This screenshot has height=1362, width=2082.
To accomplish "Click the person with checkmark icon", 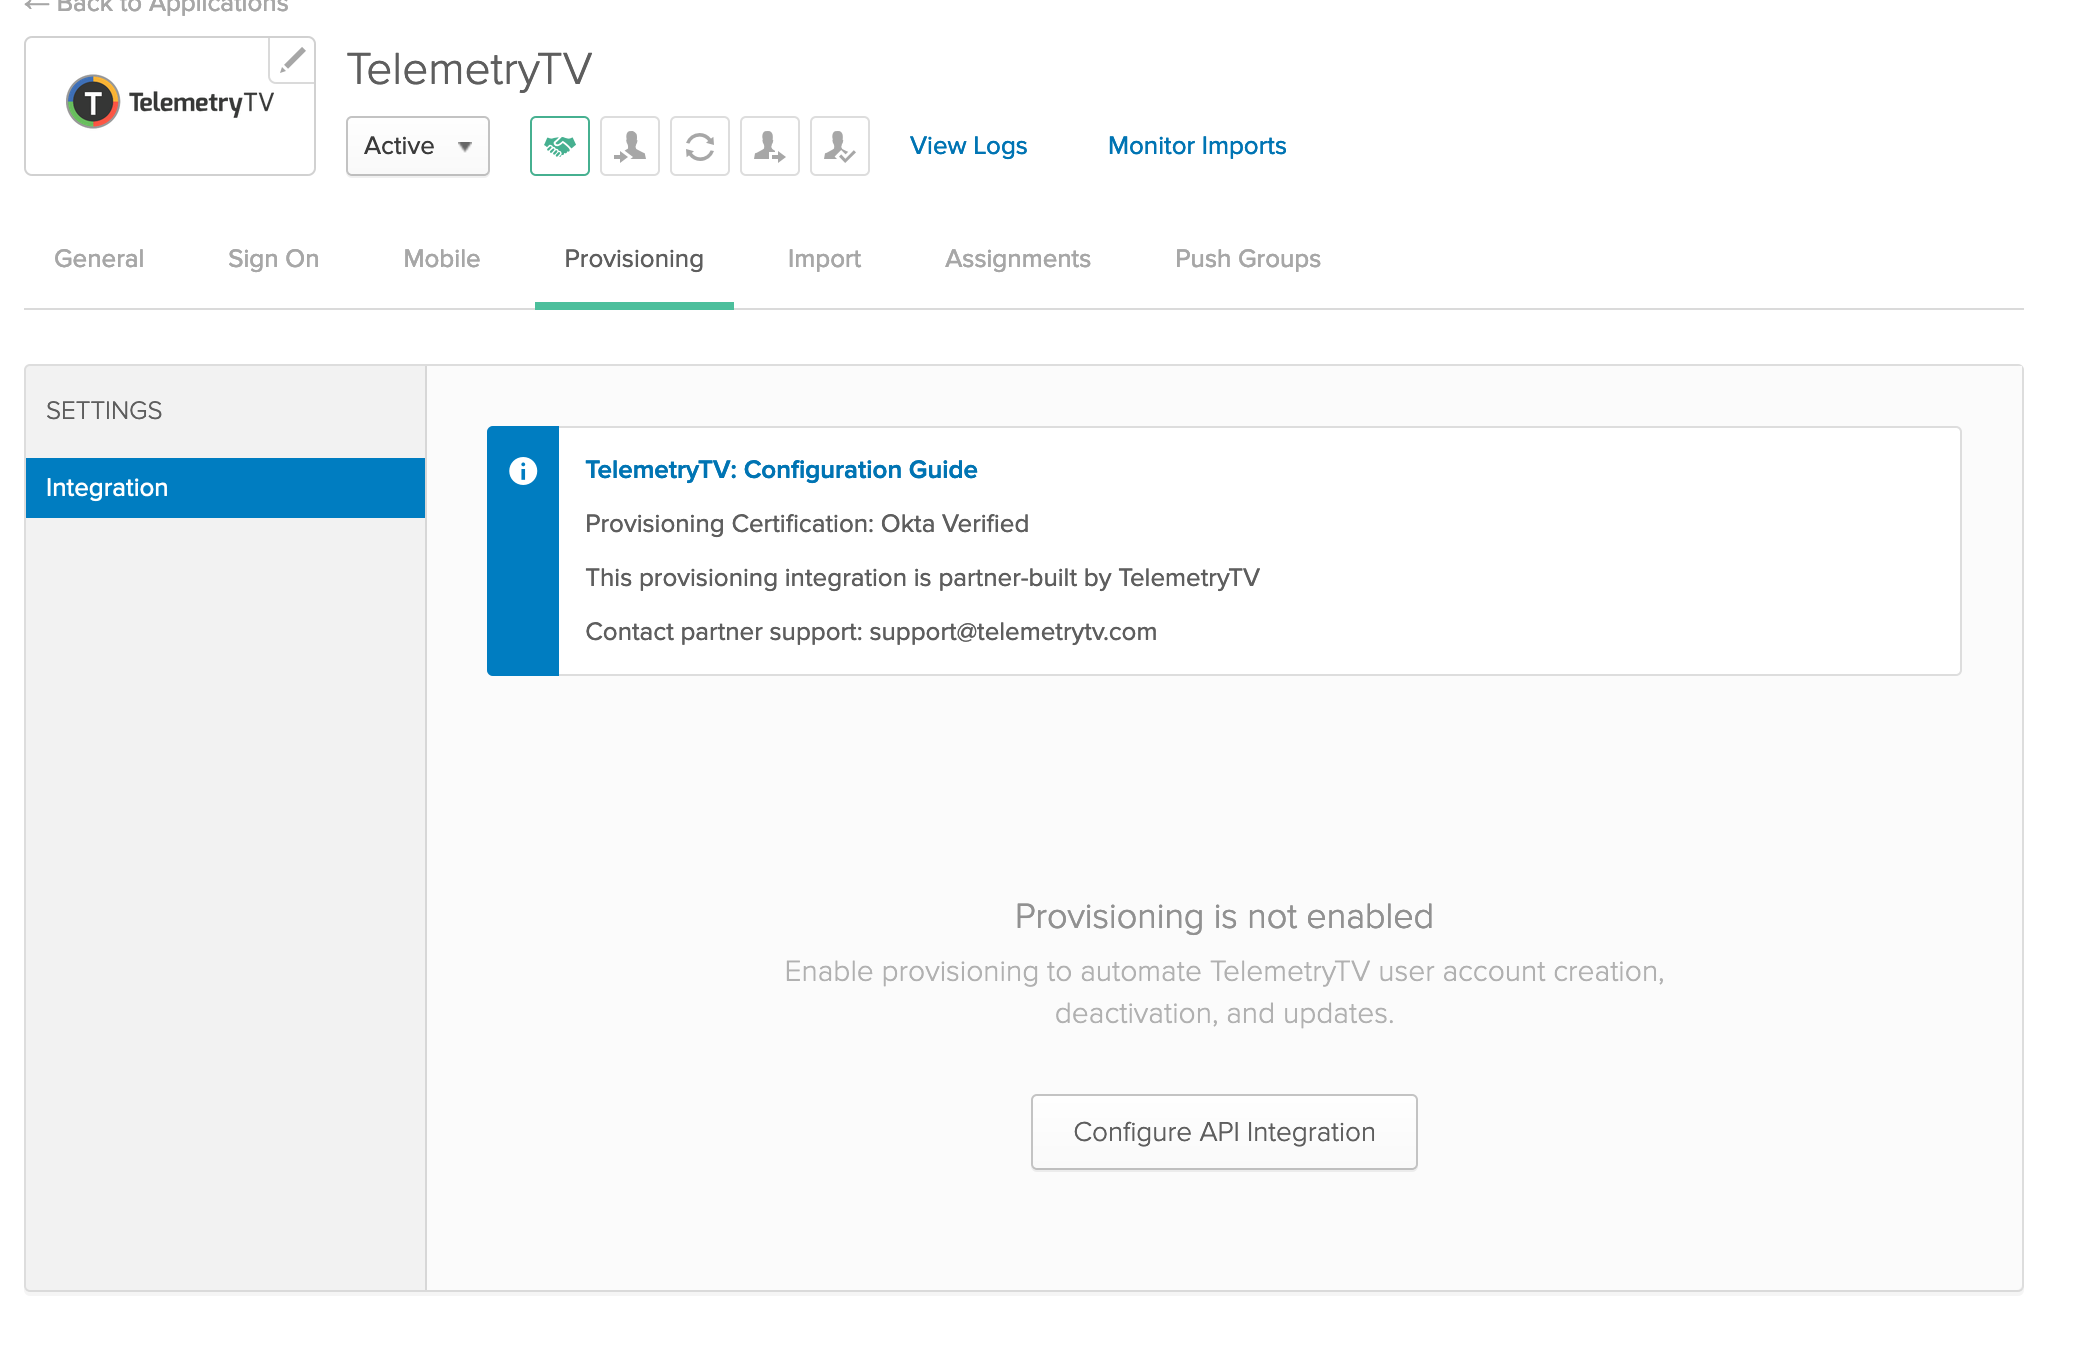I will tap(839, 146).
